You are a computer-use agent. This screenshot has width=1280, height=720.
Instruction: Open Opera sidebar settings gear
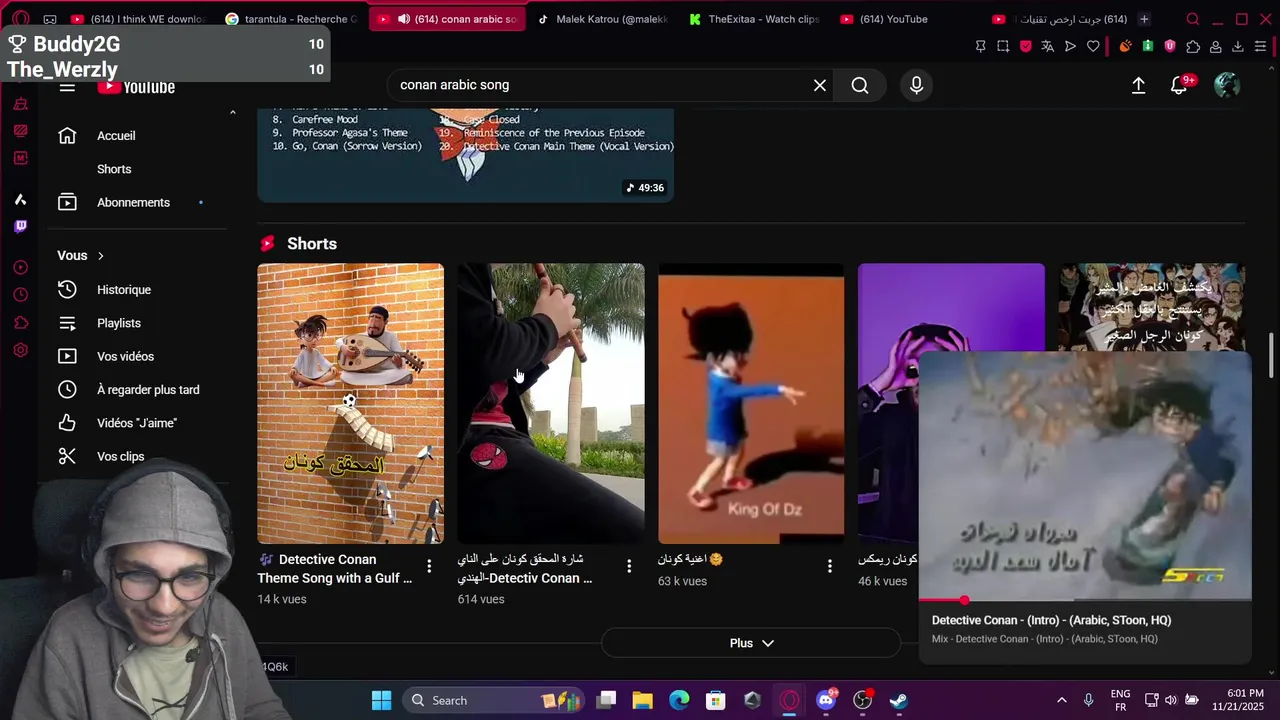pyautogui.click(x=20, y=350)
